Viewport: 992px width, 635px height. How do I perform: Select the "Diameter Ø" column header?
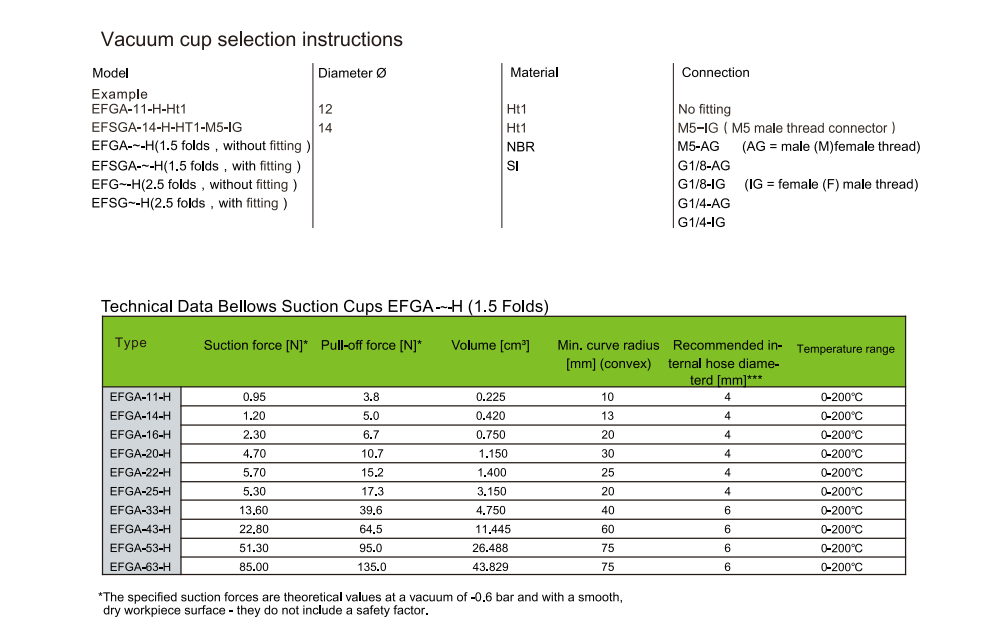[x=352, y=73]
